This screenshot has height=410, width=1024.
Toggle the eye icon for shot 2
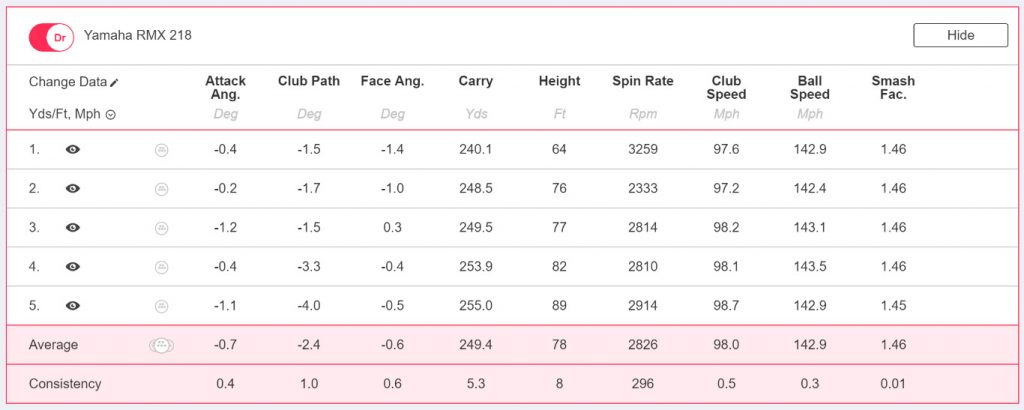[73, 189]
